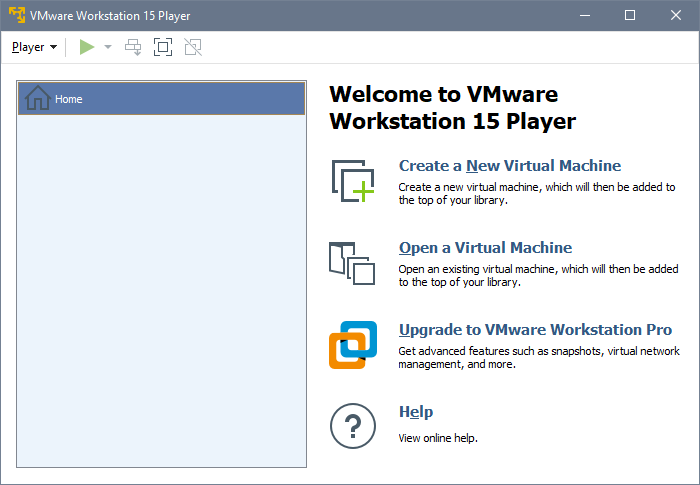Click 'Create a new virtual machine, which' description

[537, 193]
